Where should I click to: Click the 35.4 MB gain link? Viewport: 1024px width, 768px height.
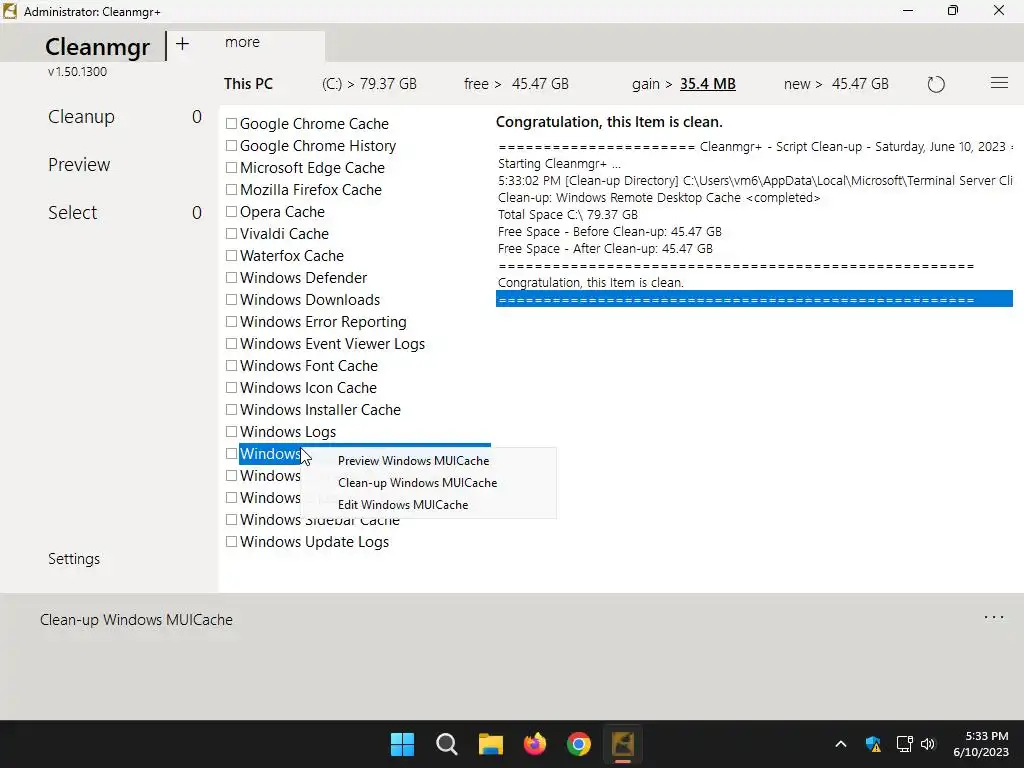coord(707,84)
